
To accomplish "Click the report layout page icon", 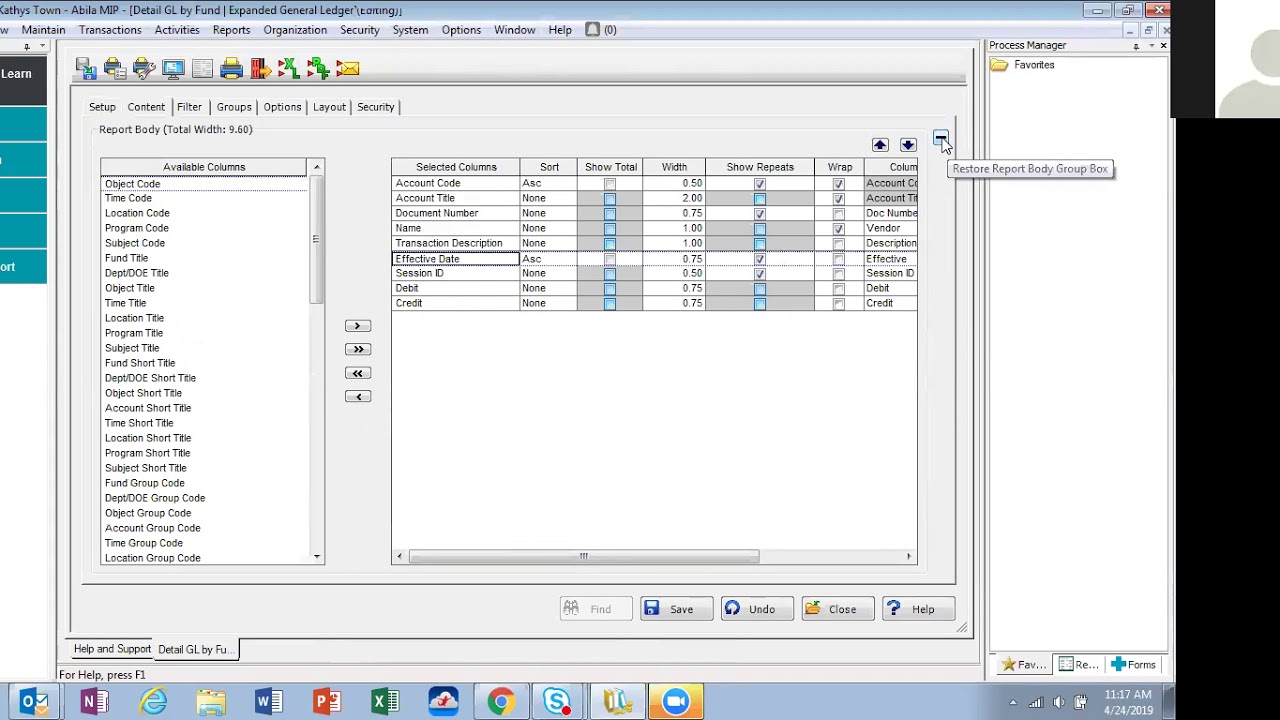I will click(202, 68).
